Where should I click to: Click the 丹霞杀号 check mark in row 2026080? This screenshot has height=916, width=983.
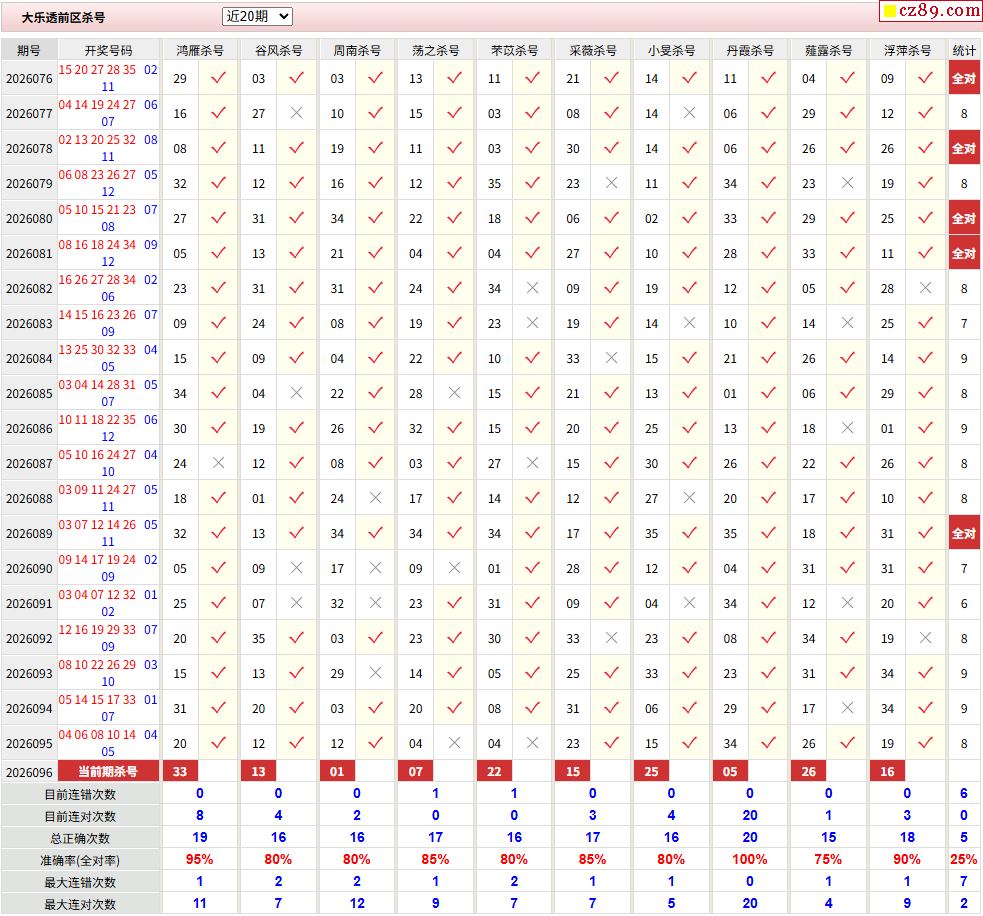(x=768, y=218)
